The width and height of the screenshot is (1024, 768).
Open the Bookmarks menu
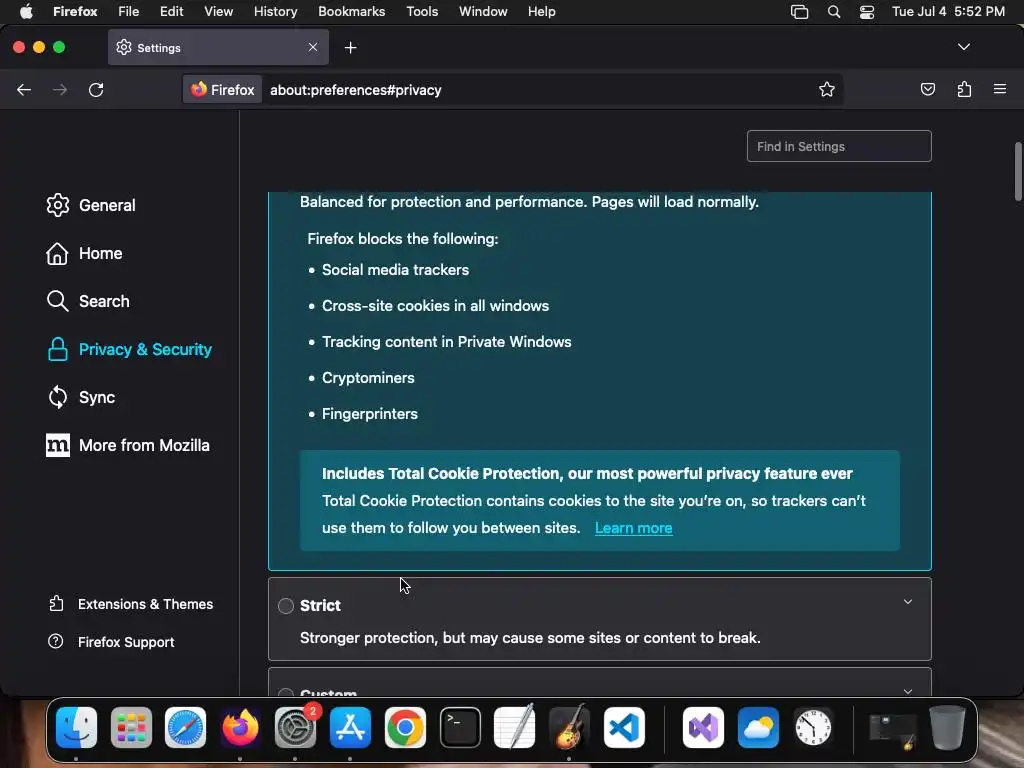352,12
